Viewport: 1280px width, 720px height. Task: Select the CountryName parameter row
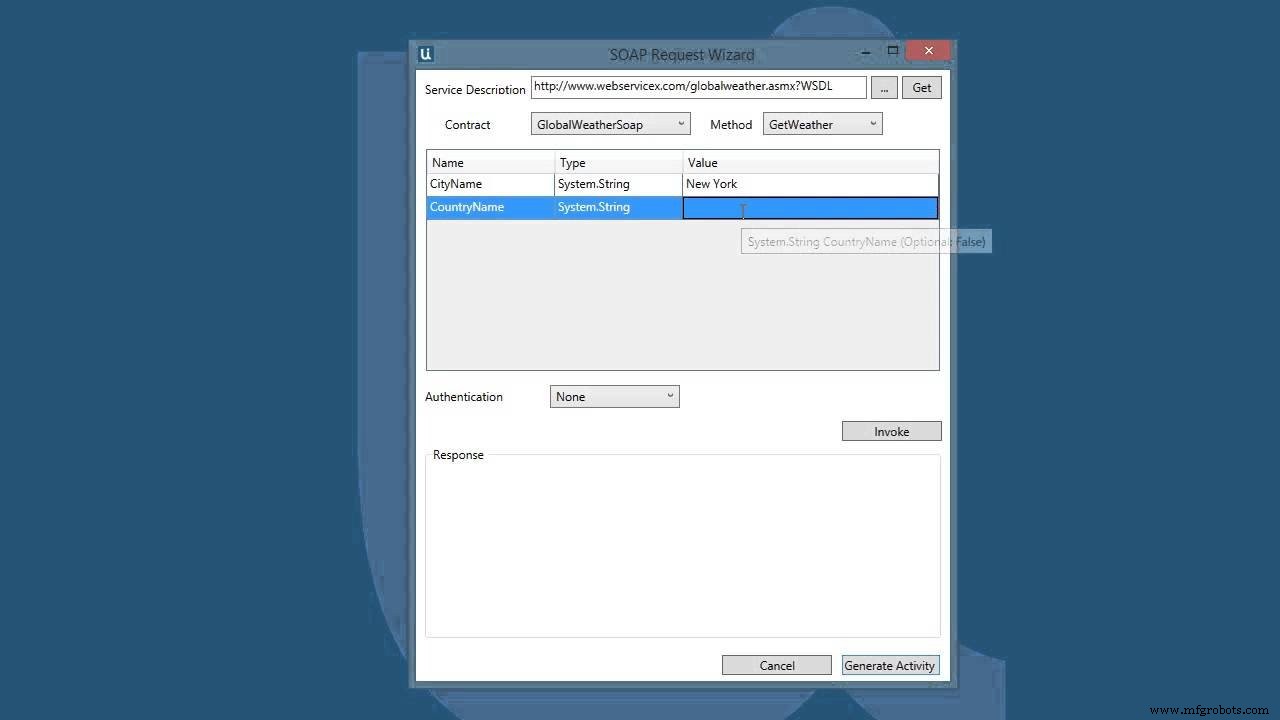coord(489,207)
